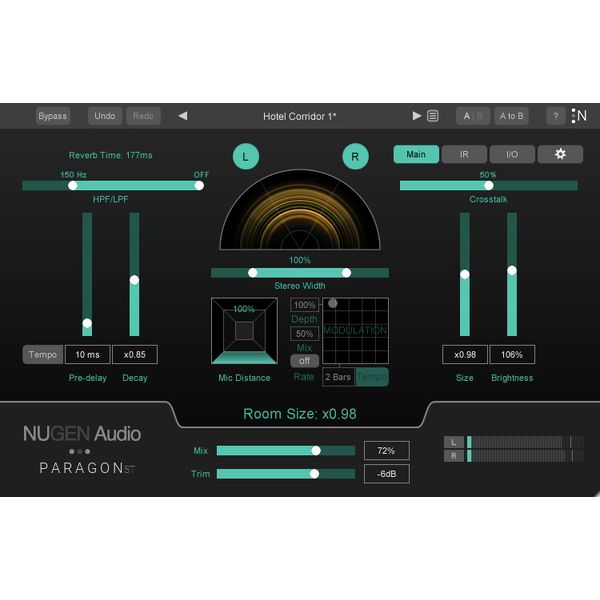Click the R channel circle
The width and height of the screenshot is (600, 600).
[x=355, y=157]
